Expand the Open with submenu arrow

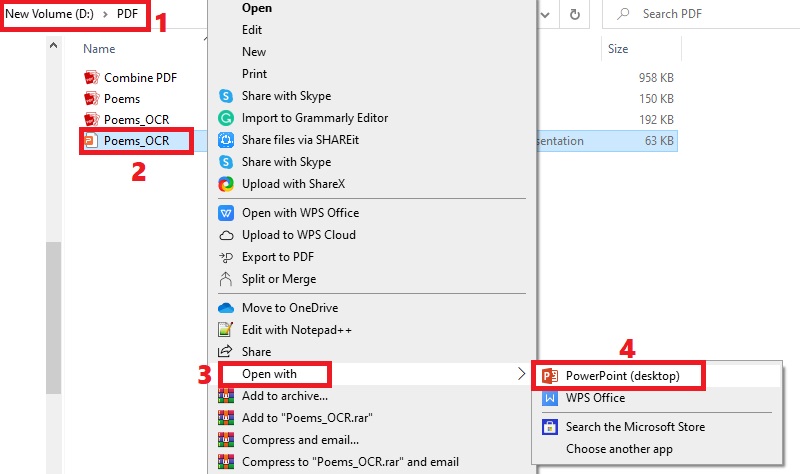521,373
